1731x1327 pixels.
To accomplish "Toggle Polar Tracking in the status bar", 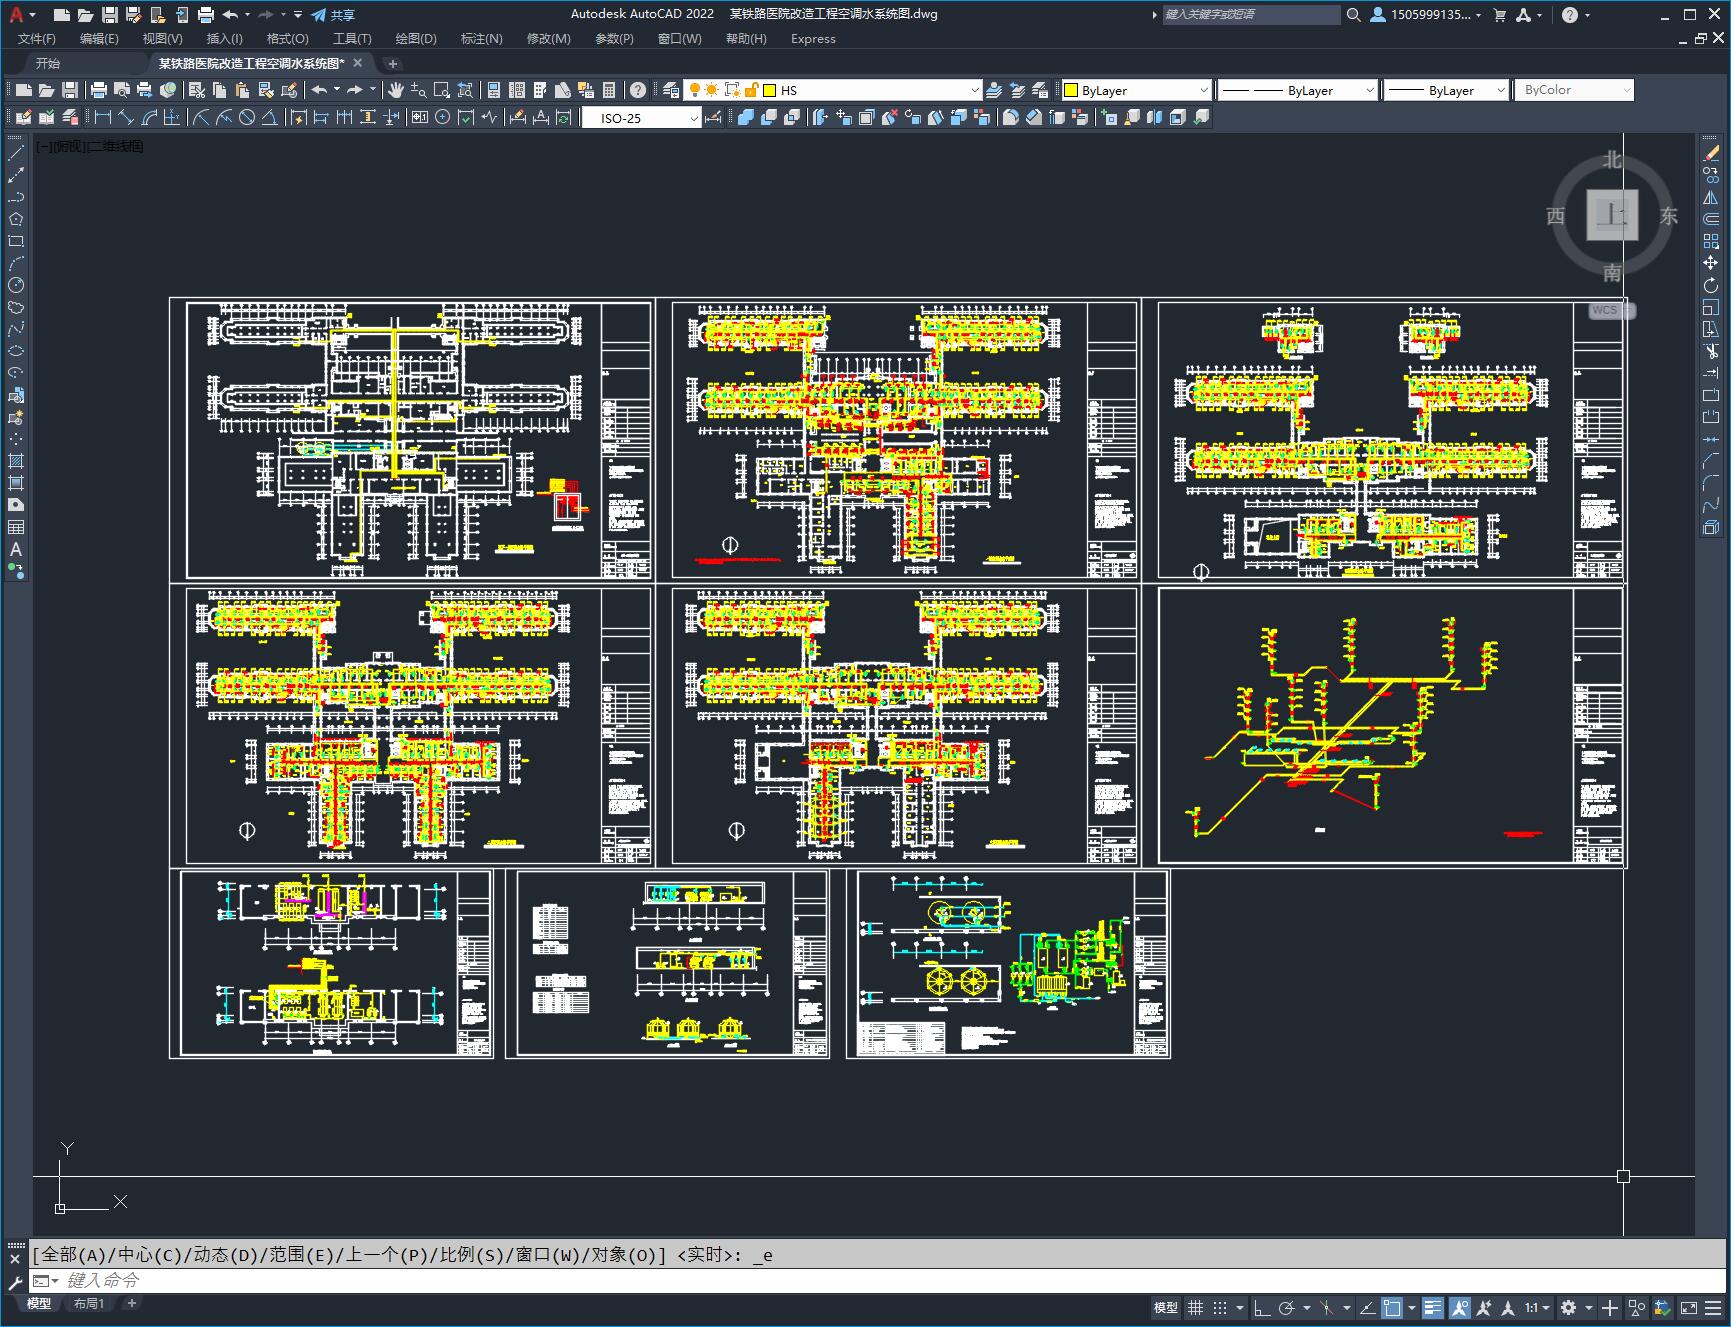I will click(x=1287, y=1307).
